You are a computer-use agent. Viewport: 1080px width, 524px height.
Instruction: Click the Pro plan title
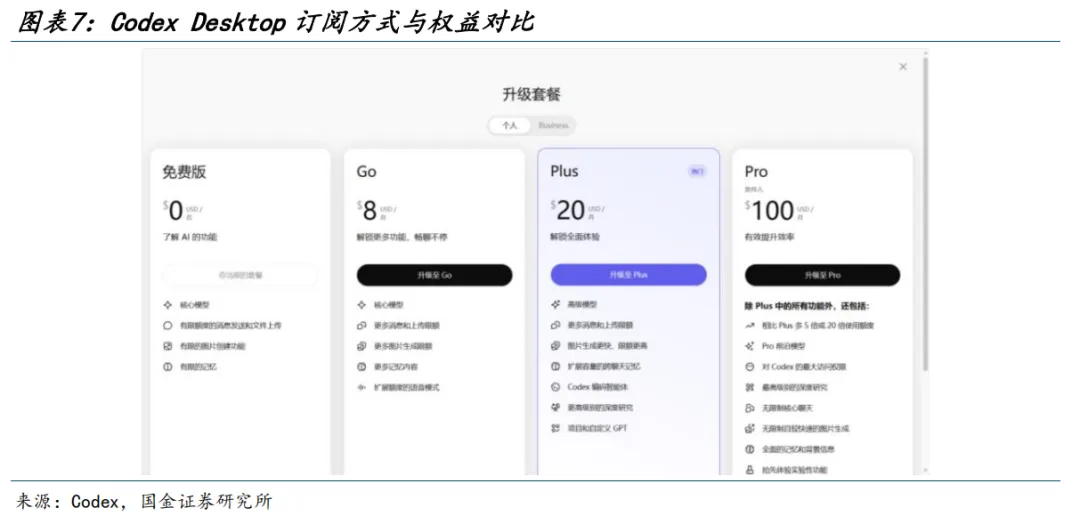click(x=756, y=171)
